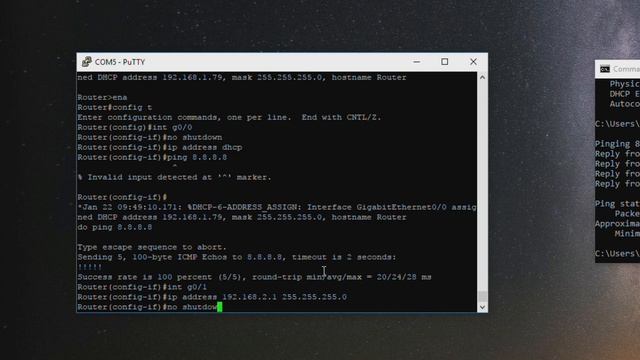This screenshot has width=640, height=360.
Task: Click the 'COM5 - PuTTY' window title text
Action: coord(120,62)
